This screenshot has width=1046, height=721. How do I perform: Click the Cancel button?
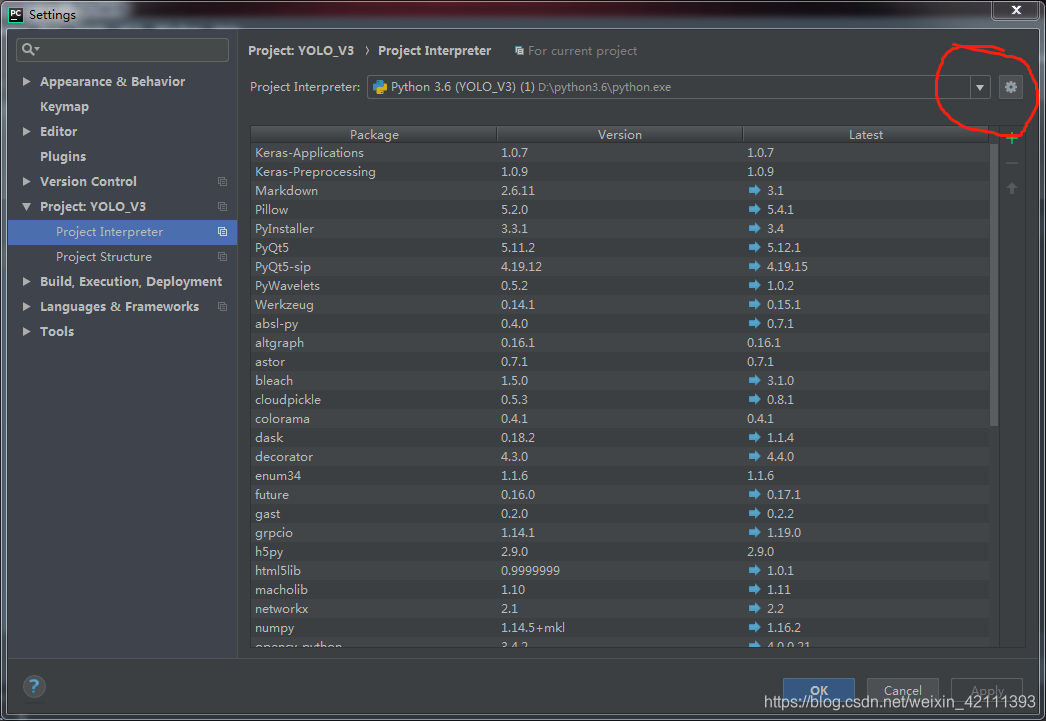tap(903, 690)
